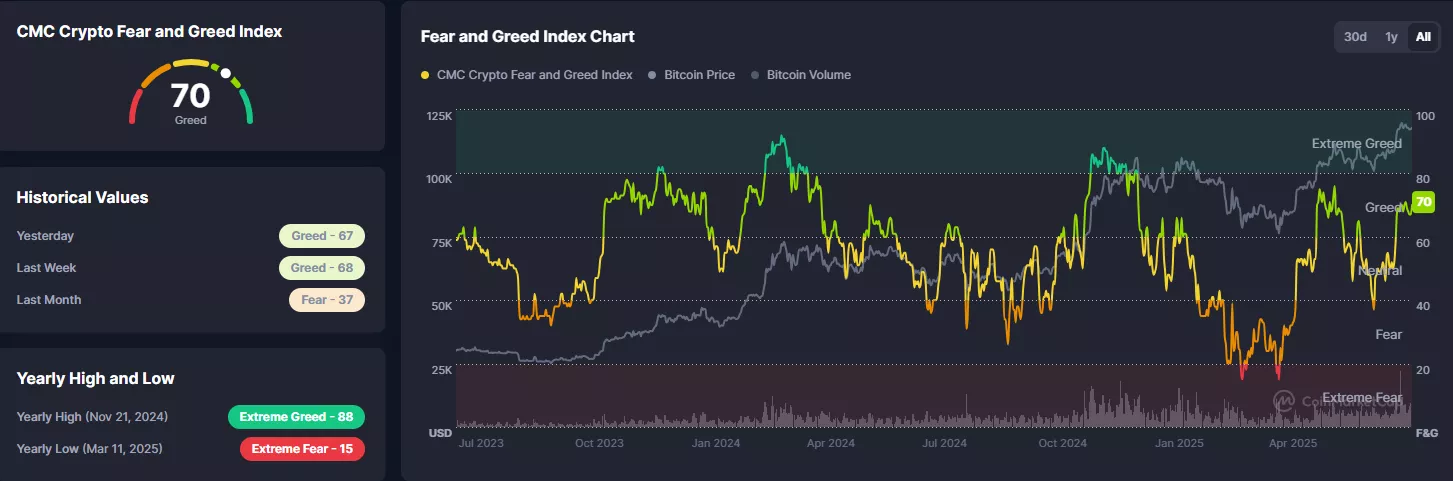Viewport: 1453px width, 481px height.
Task: Click the Last Month Fear - 37 badge
Action: (327, 300)
